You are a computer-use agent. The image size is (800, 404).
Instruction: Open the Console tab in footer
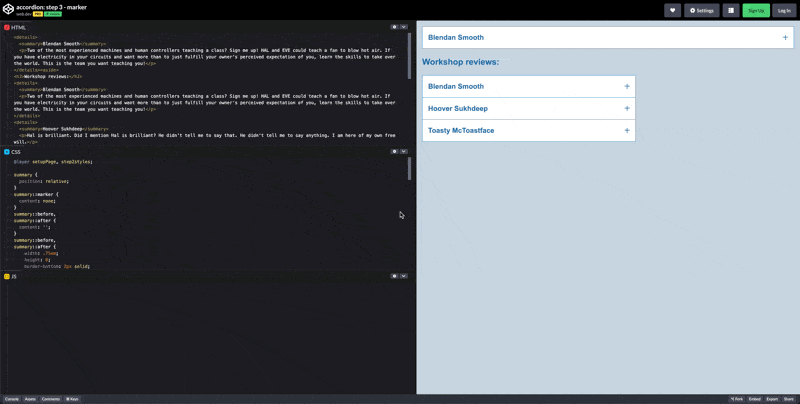pyautogui.click(x=12, y=399)
